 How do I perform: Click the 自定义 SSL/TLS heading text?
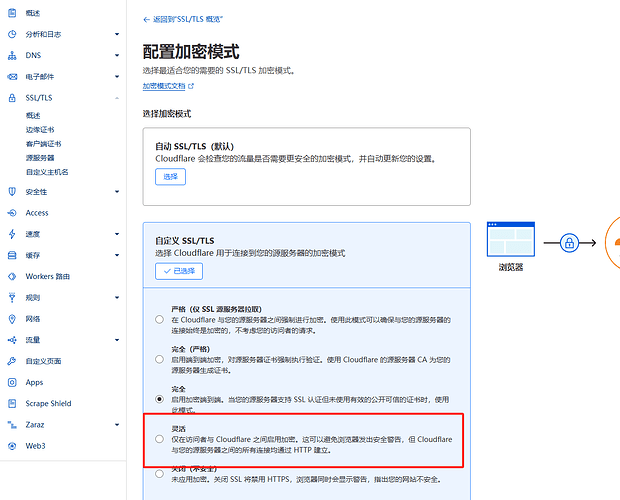185,241
